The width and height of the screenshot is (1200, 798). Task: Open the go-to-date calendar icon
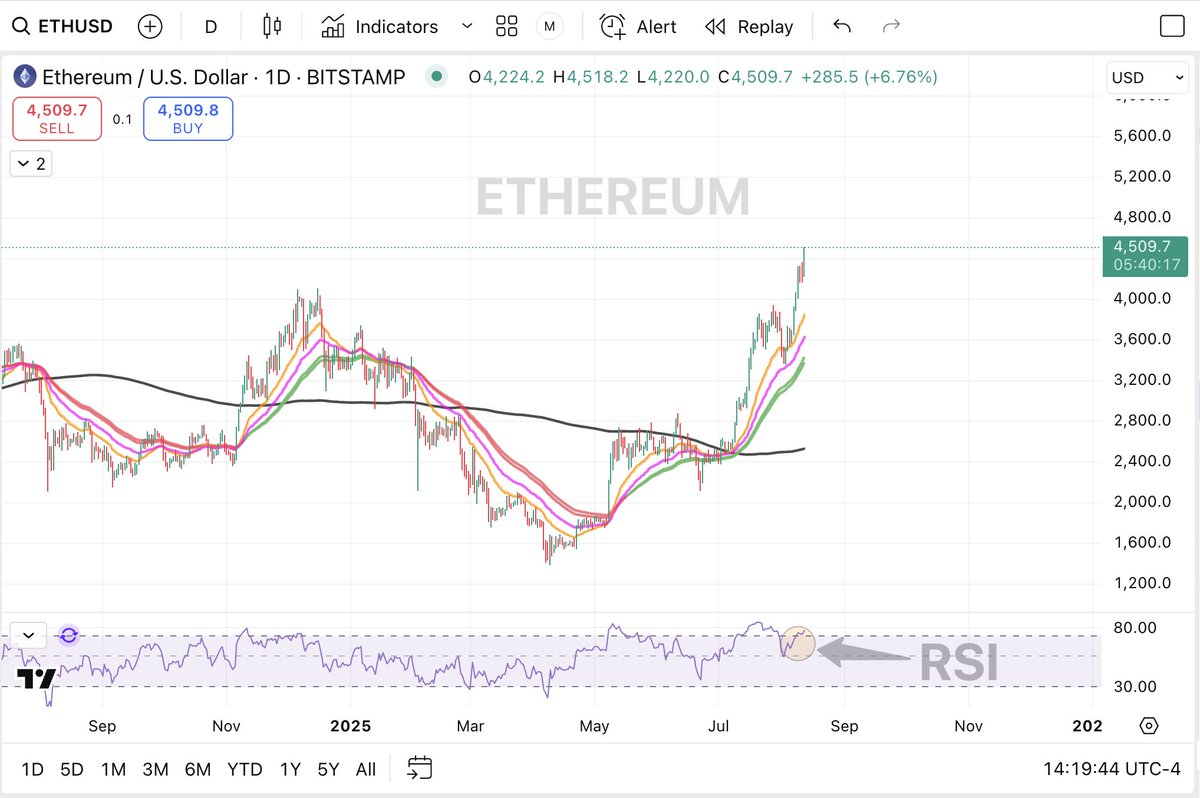420,768
